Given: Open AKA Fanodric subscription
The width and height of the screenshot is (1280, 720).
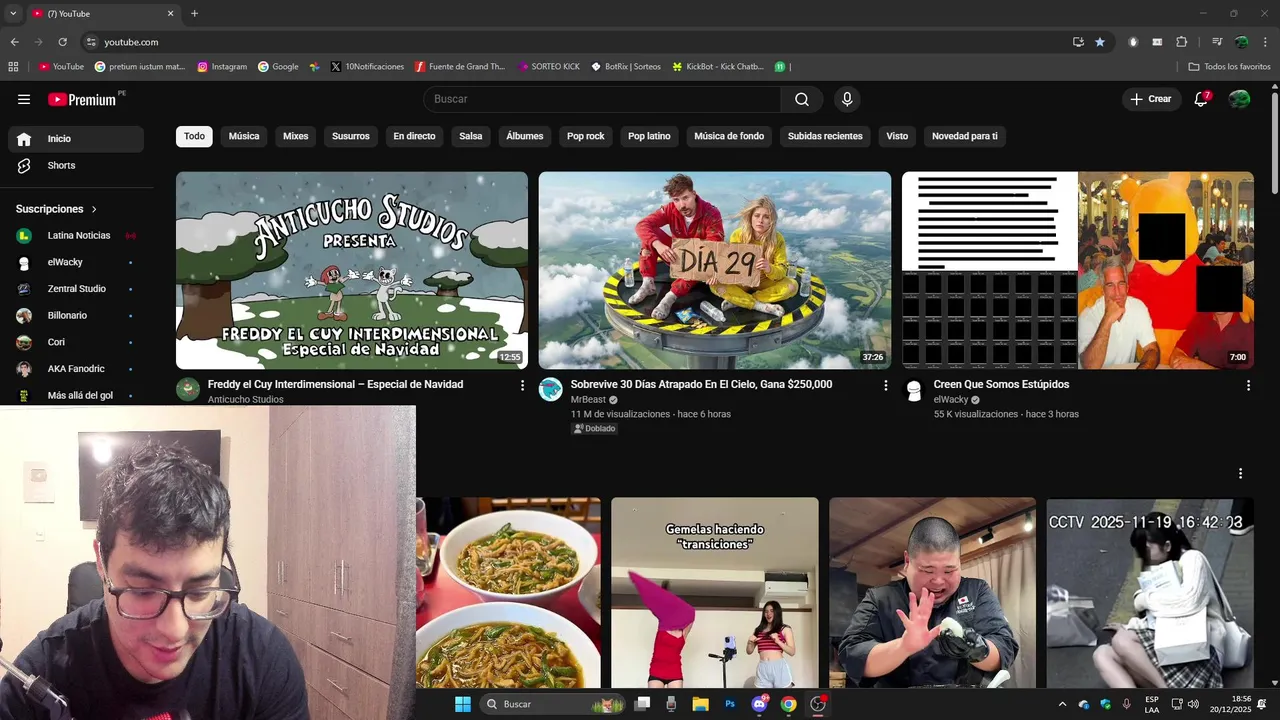Looking at the screenshot, I should pos(76,369).
